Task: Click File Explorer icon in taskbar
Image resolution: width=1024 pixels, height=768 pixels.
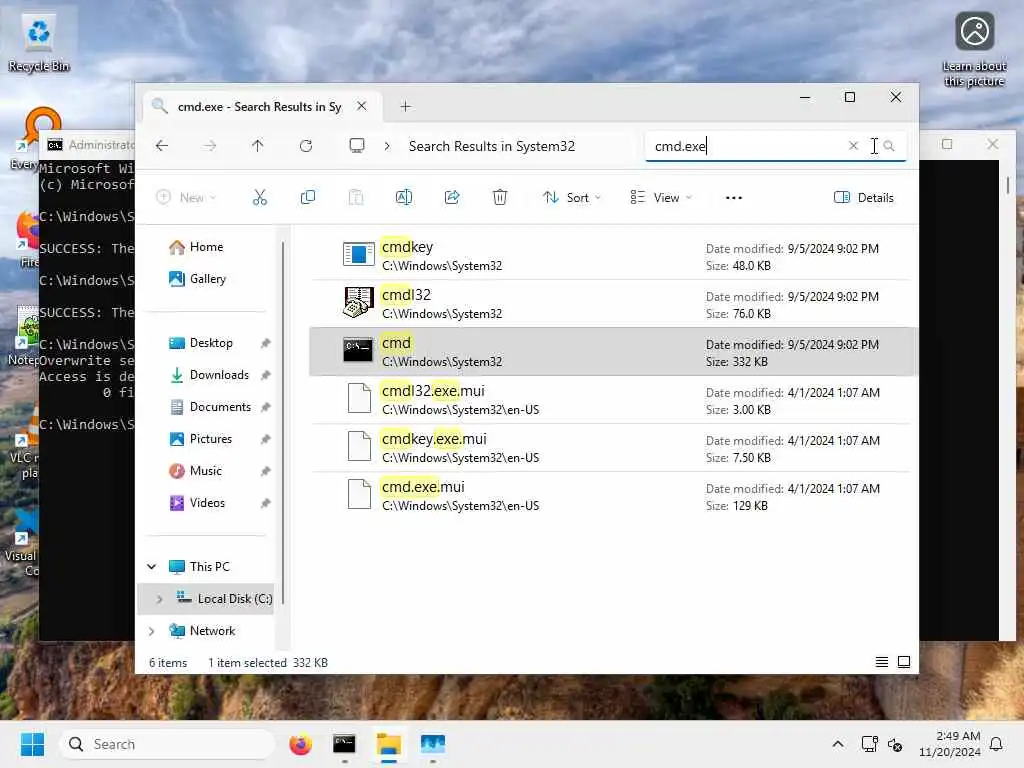Action: [389, 744]
